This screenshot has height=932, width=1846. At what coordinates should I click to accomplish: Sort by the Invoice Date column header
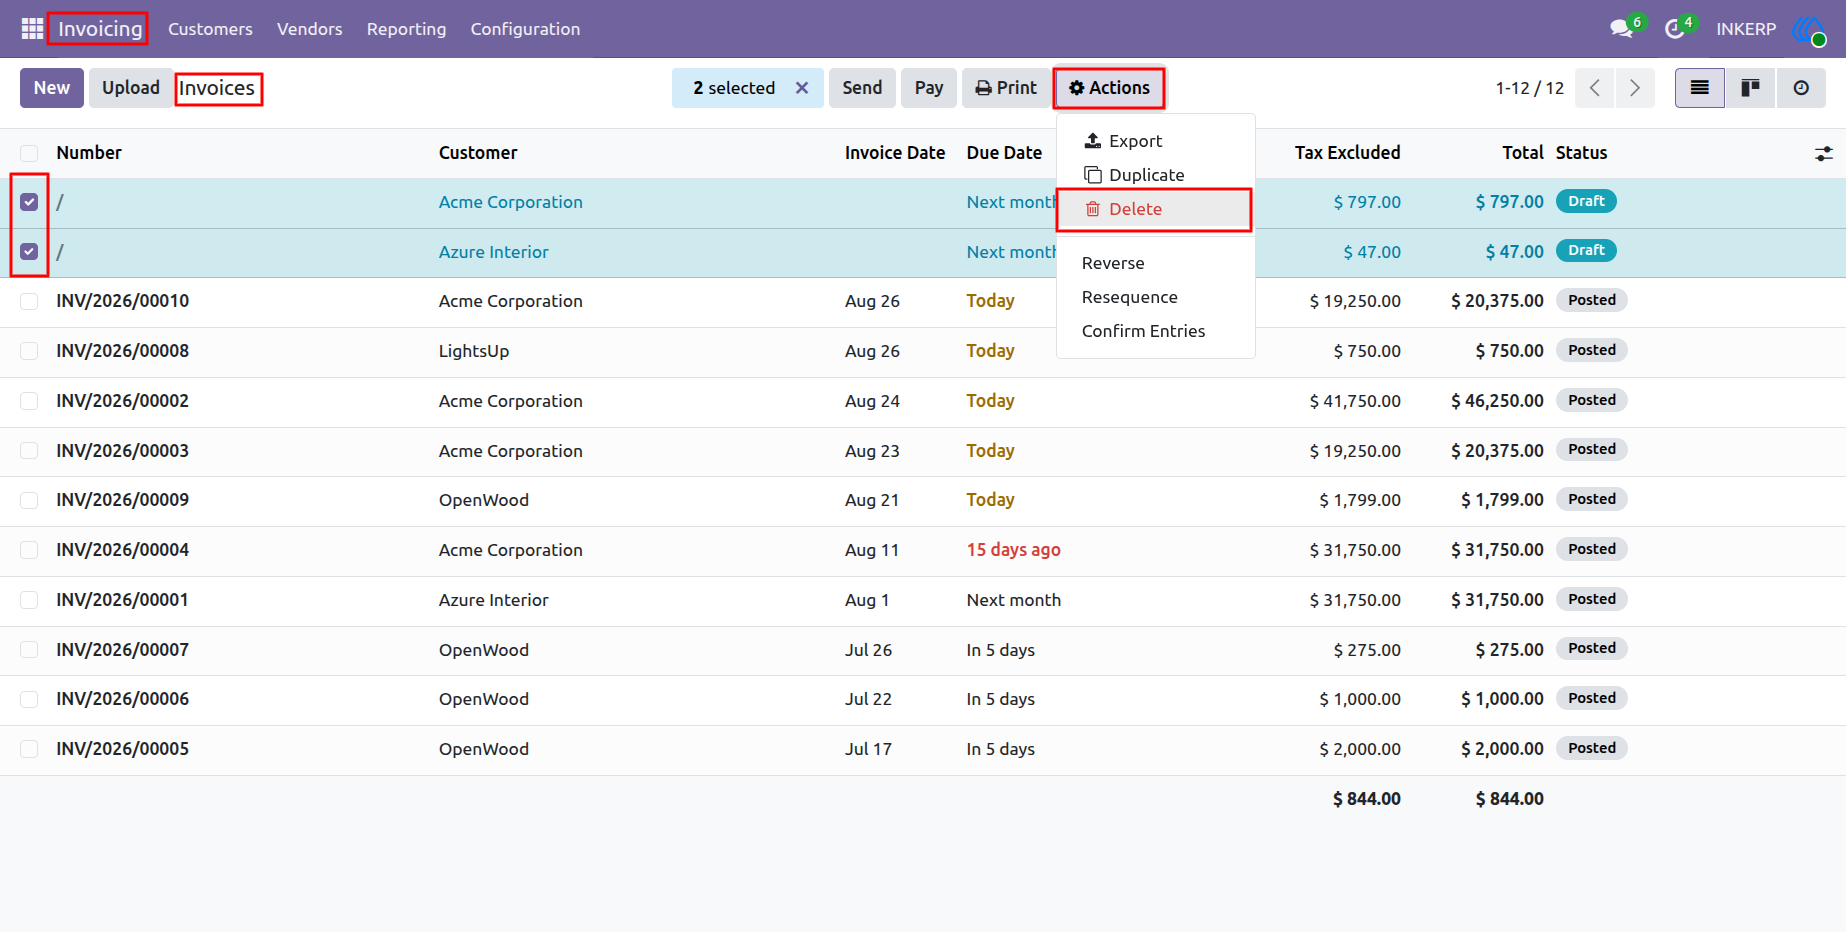click(895, 153)
